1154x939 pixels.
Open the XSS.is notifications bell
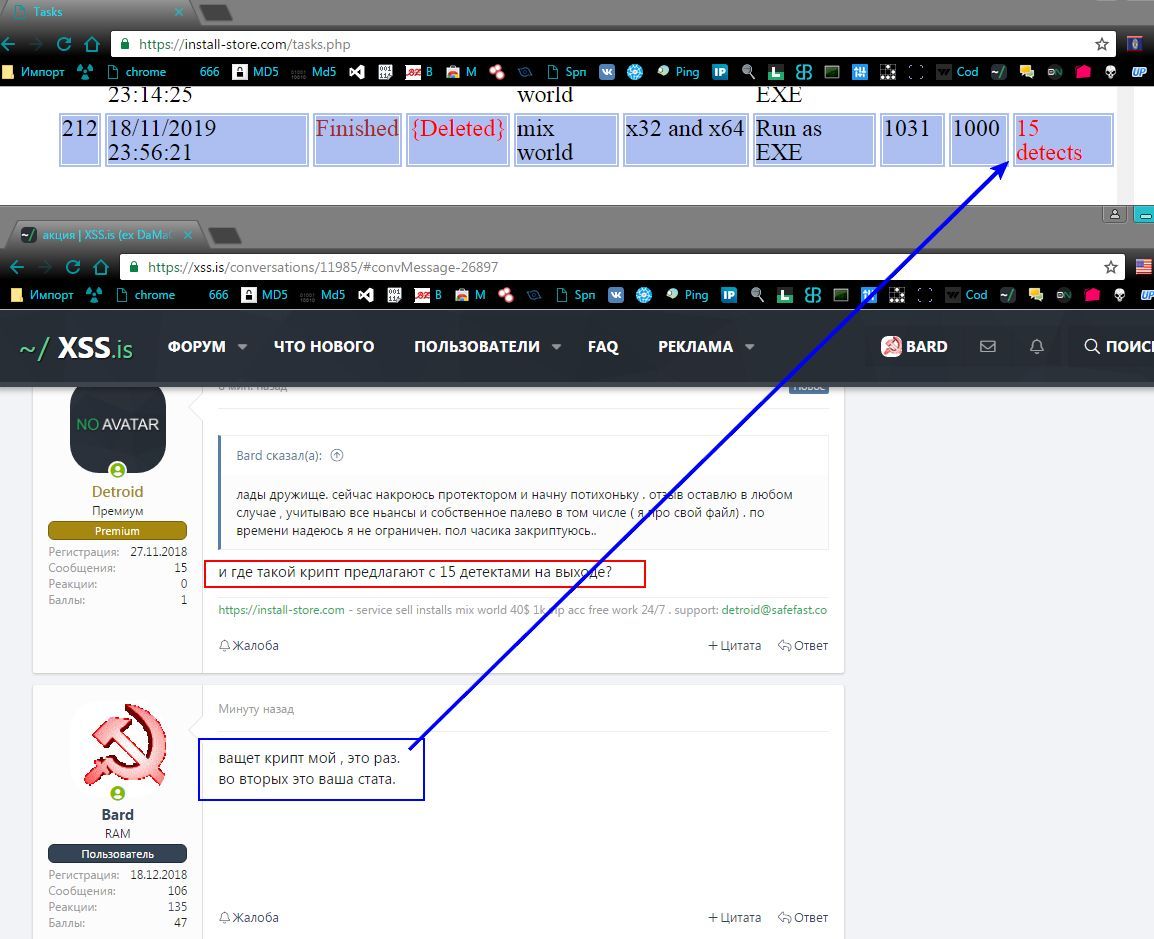[x=1037, y=346]
